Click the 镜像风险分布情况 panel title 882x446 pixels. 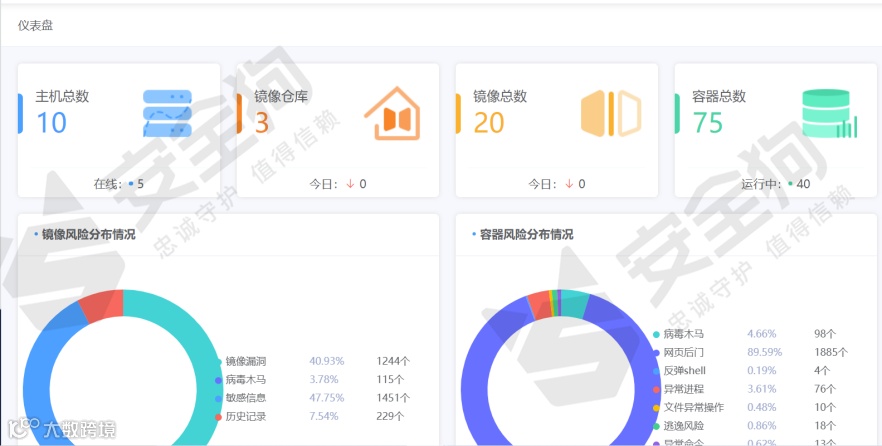pos(88,235)
